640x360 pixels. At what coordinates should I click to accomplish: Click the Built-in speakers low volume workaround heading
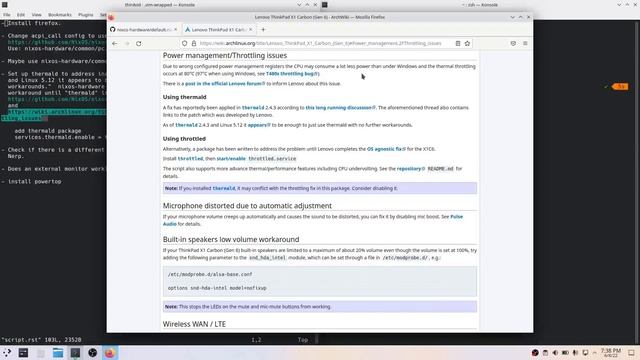(231, 239)
